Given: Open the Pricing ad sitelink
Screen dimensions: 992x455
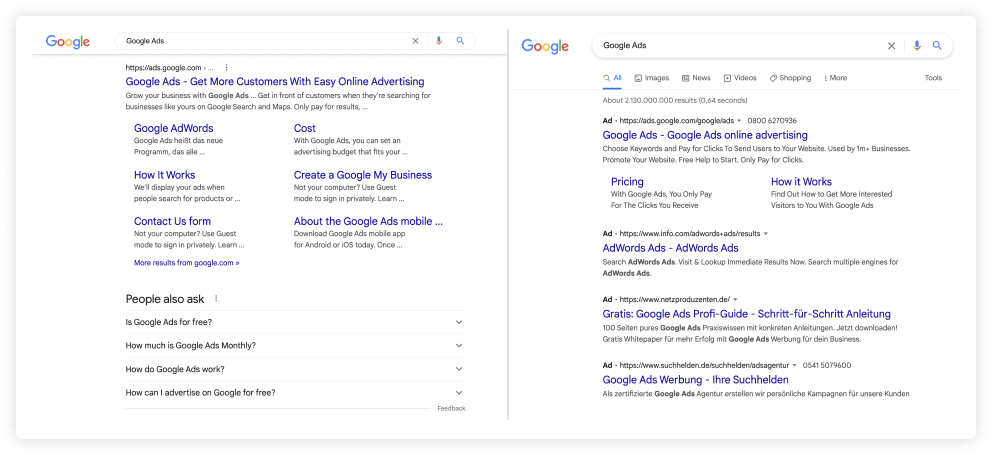Looking at the screenshot, I should [x=627, y=182].
